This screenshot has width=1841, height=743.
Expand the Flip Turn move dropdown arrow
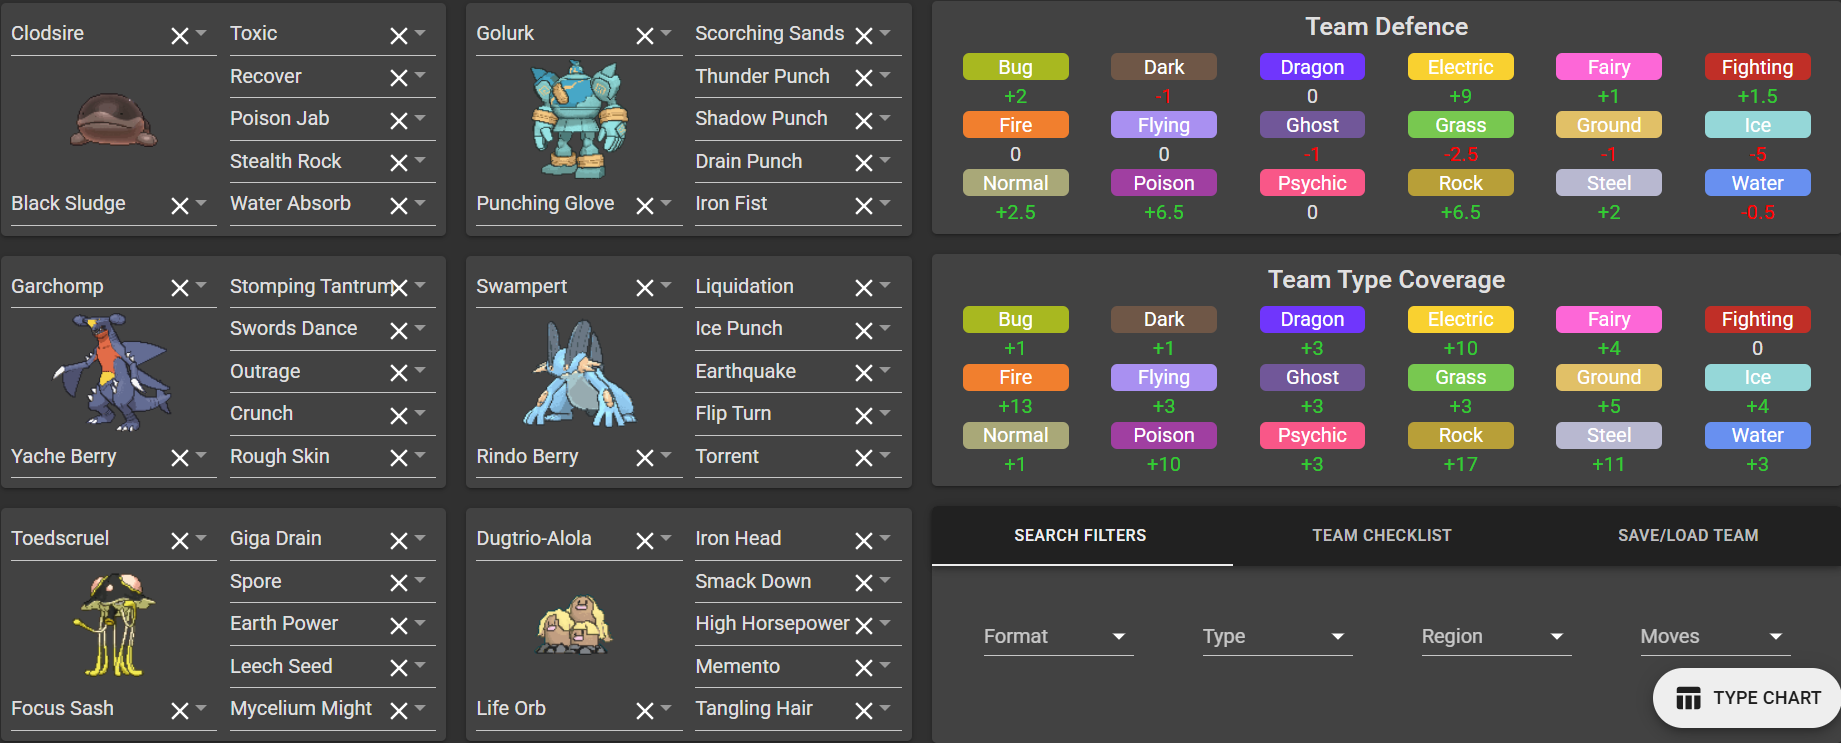pos(886,414)
